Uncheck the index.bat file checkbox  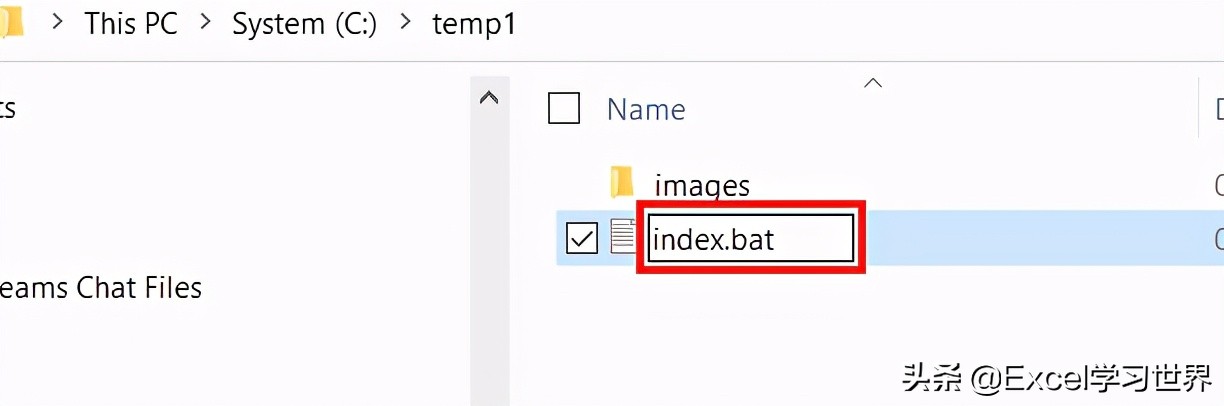coord(582,238)
